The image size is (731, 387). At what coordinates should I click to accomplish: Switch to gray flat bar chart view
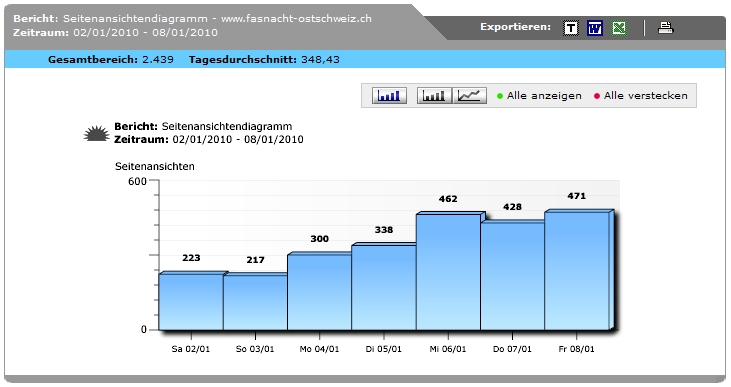(x=434, y=96)
